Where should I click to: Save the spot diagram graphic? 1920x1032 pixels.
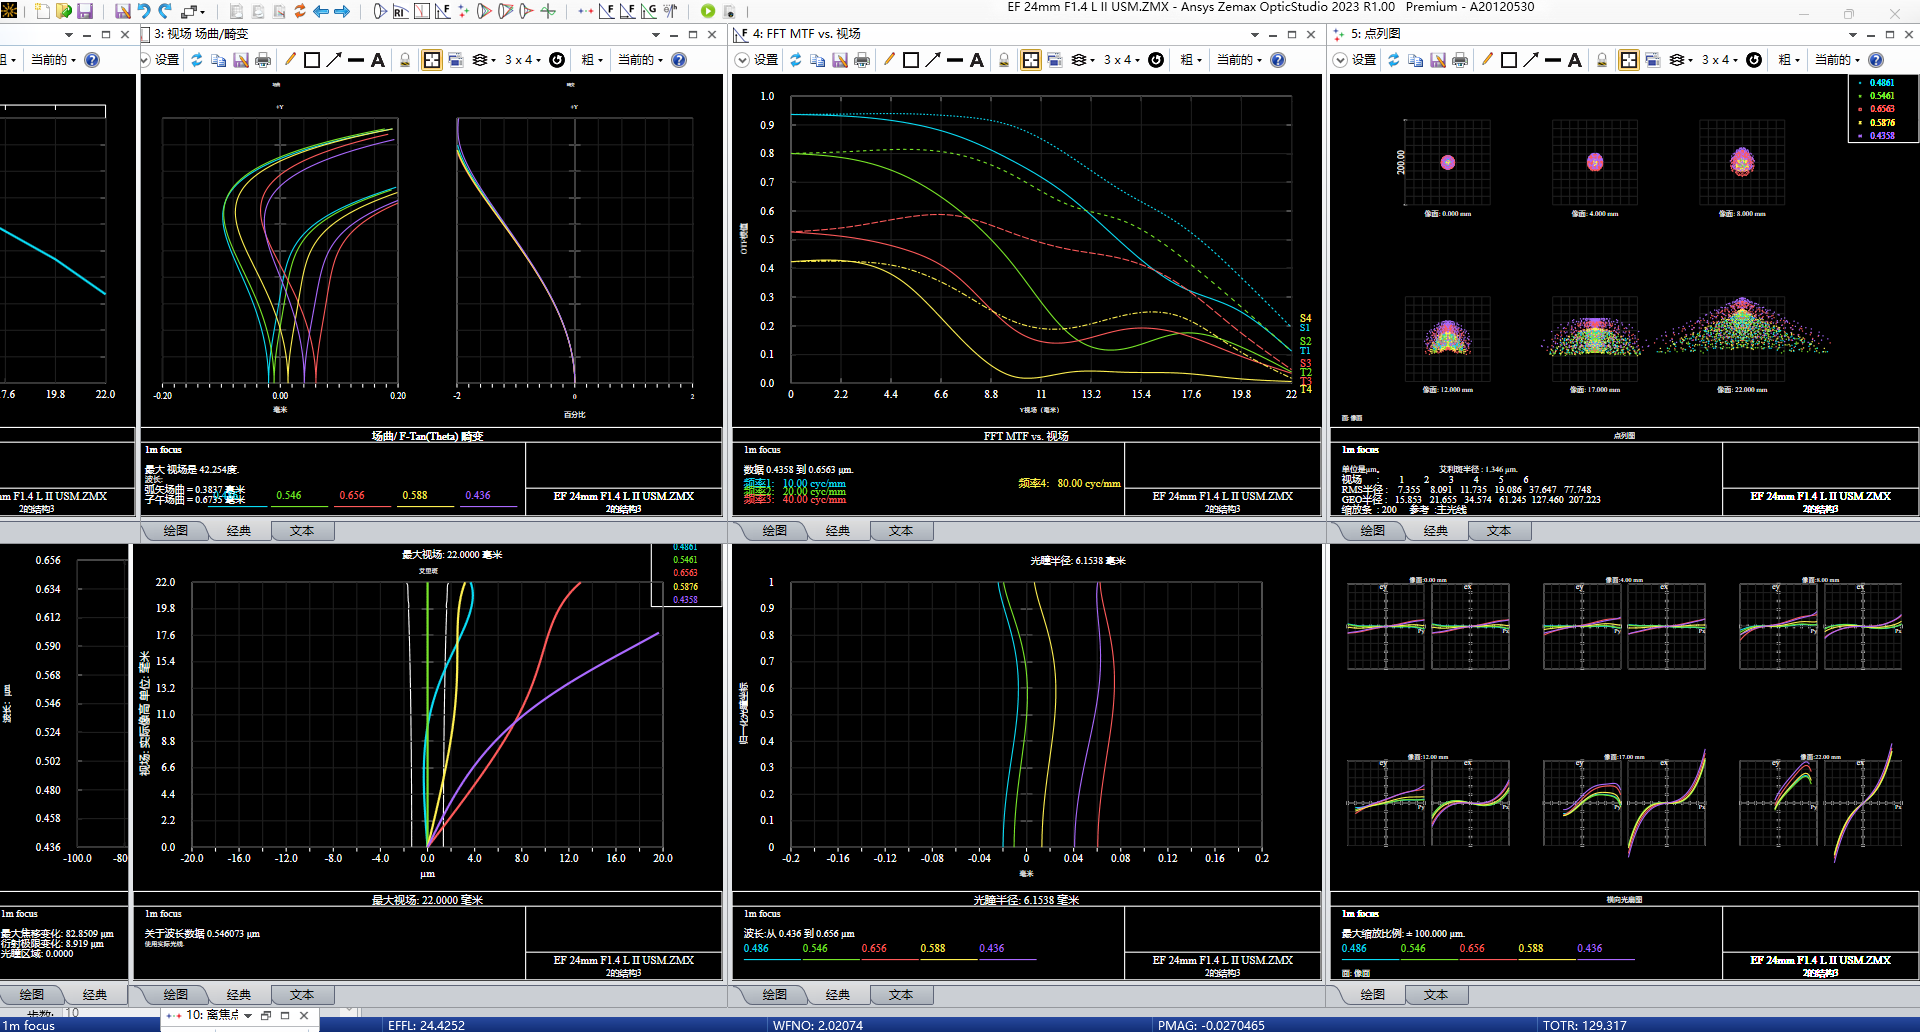[x=1438, y=60]
